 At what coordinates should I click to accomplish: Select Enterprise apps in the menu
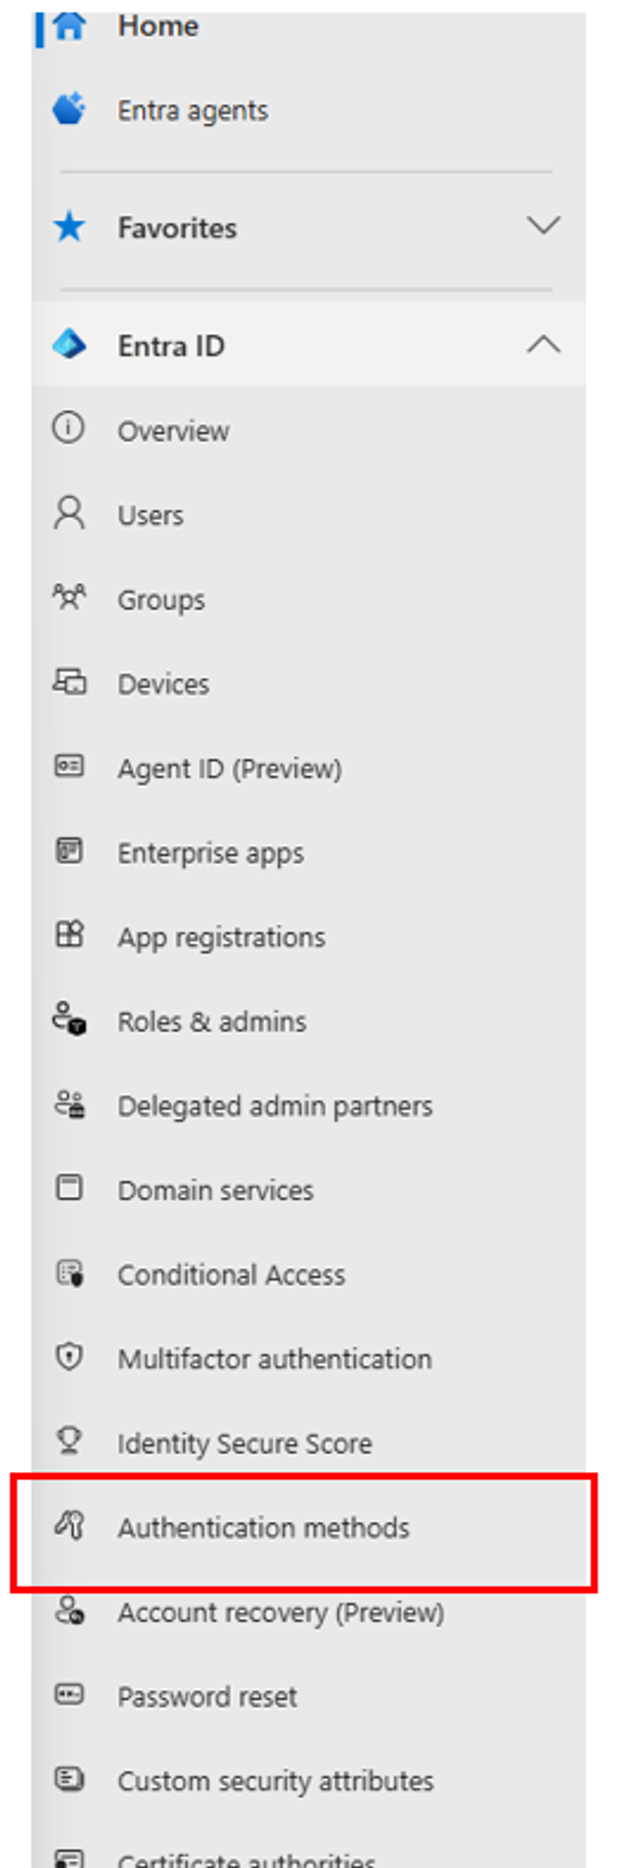(211, 852)
